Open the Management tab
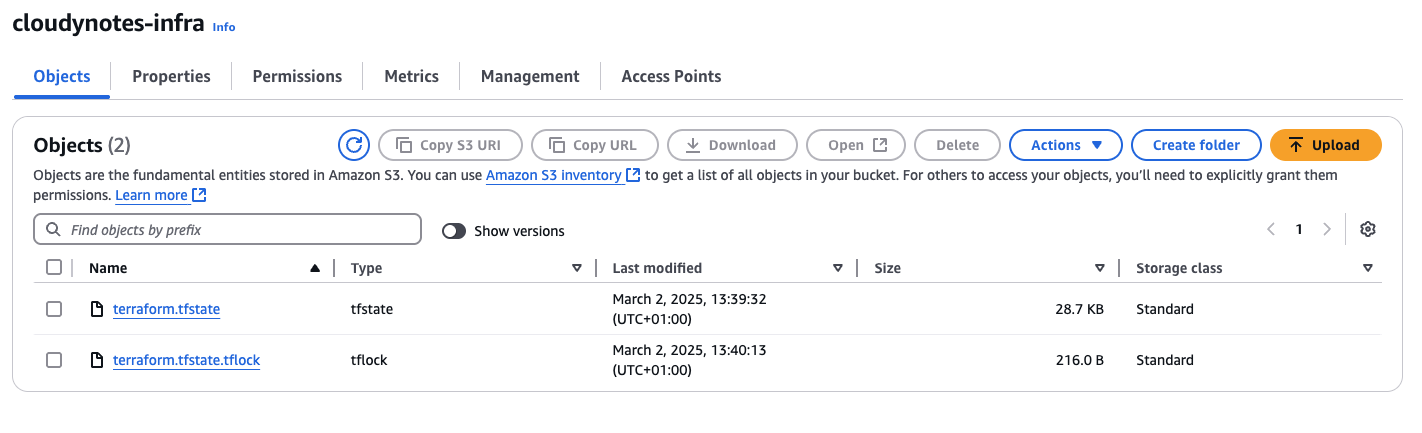The image size is (1422, 433). [x=529, y=76]
